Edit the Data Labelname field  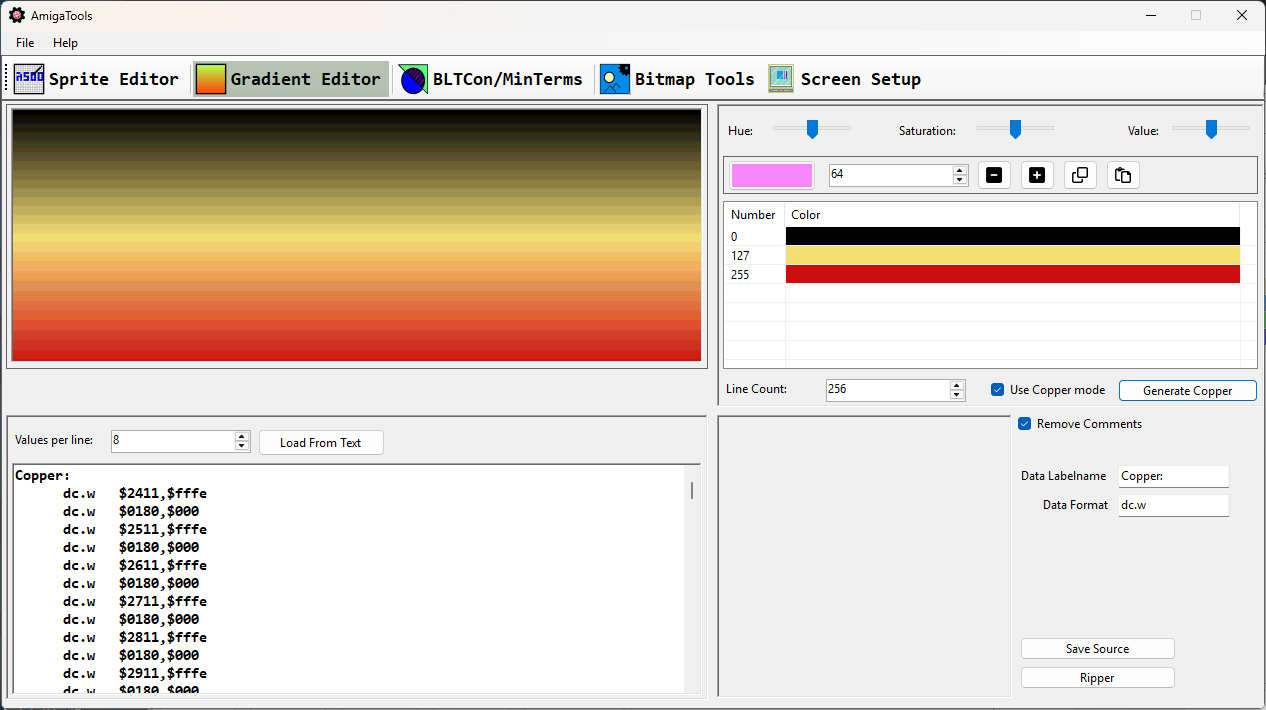point(1173,476)
